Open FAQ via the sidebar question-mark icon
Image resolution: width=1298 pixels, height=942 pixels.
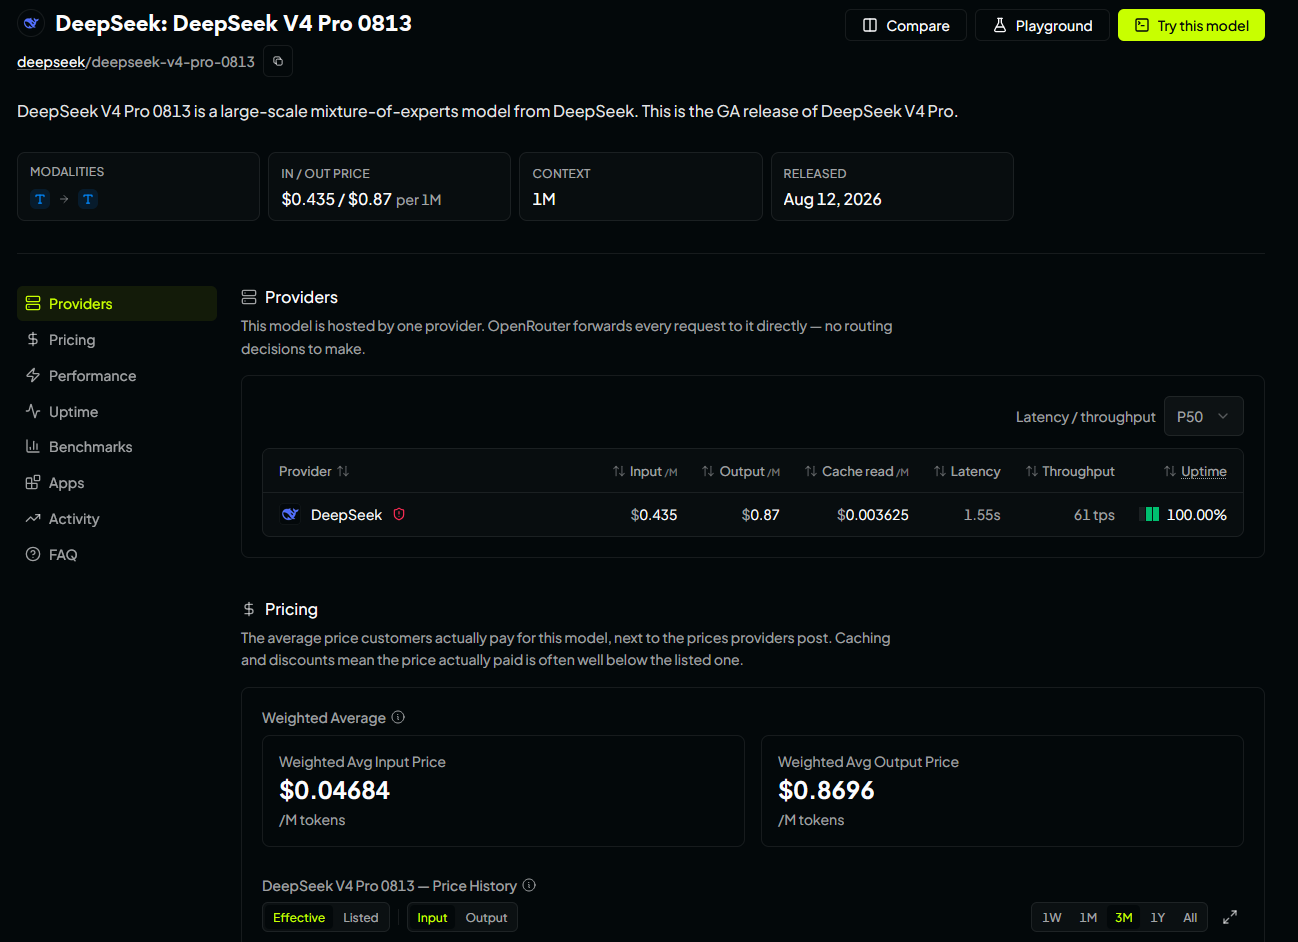pos(33,554)
